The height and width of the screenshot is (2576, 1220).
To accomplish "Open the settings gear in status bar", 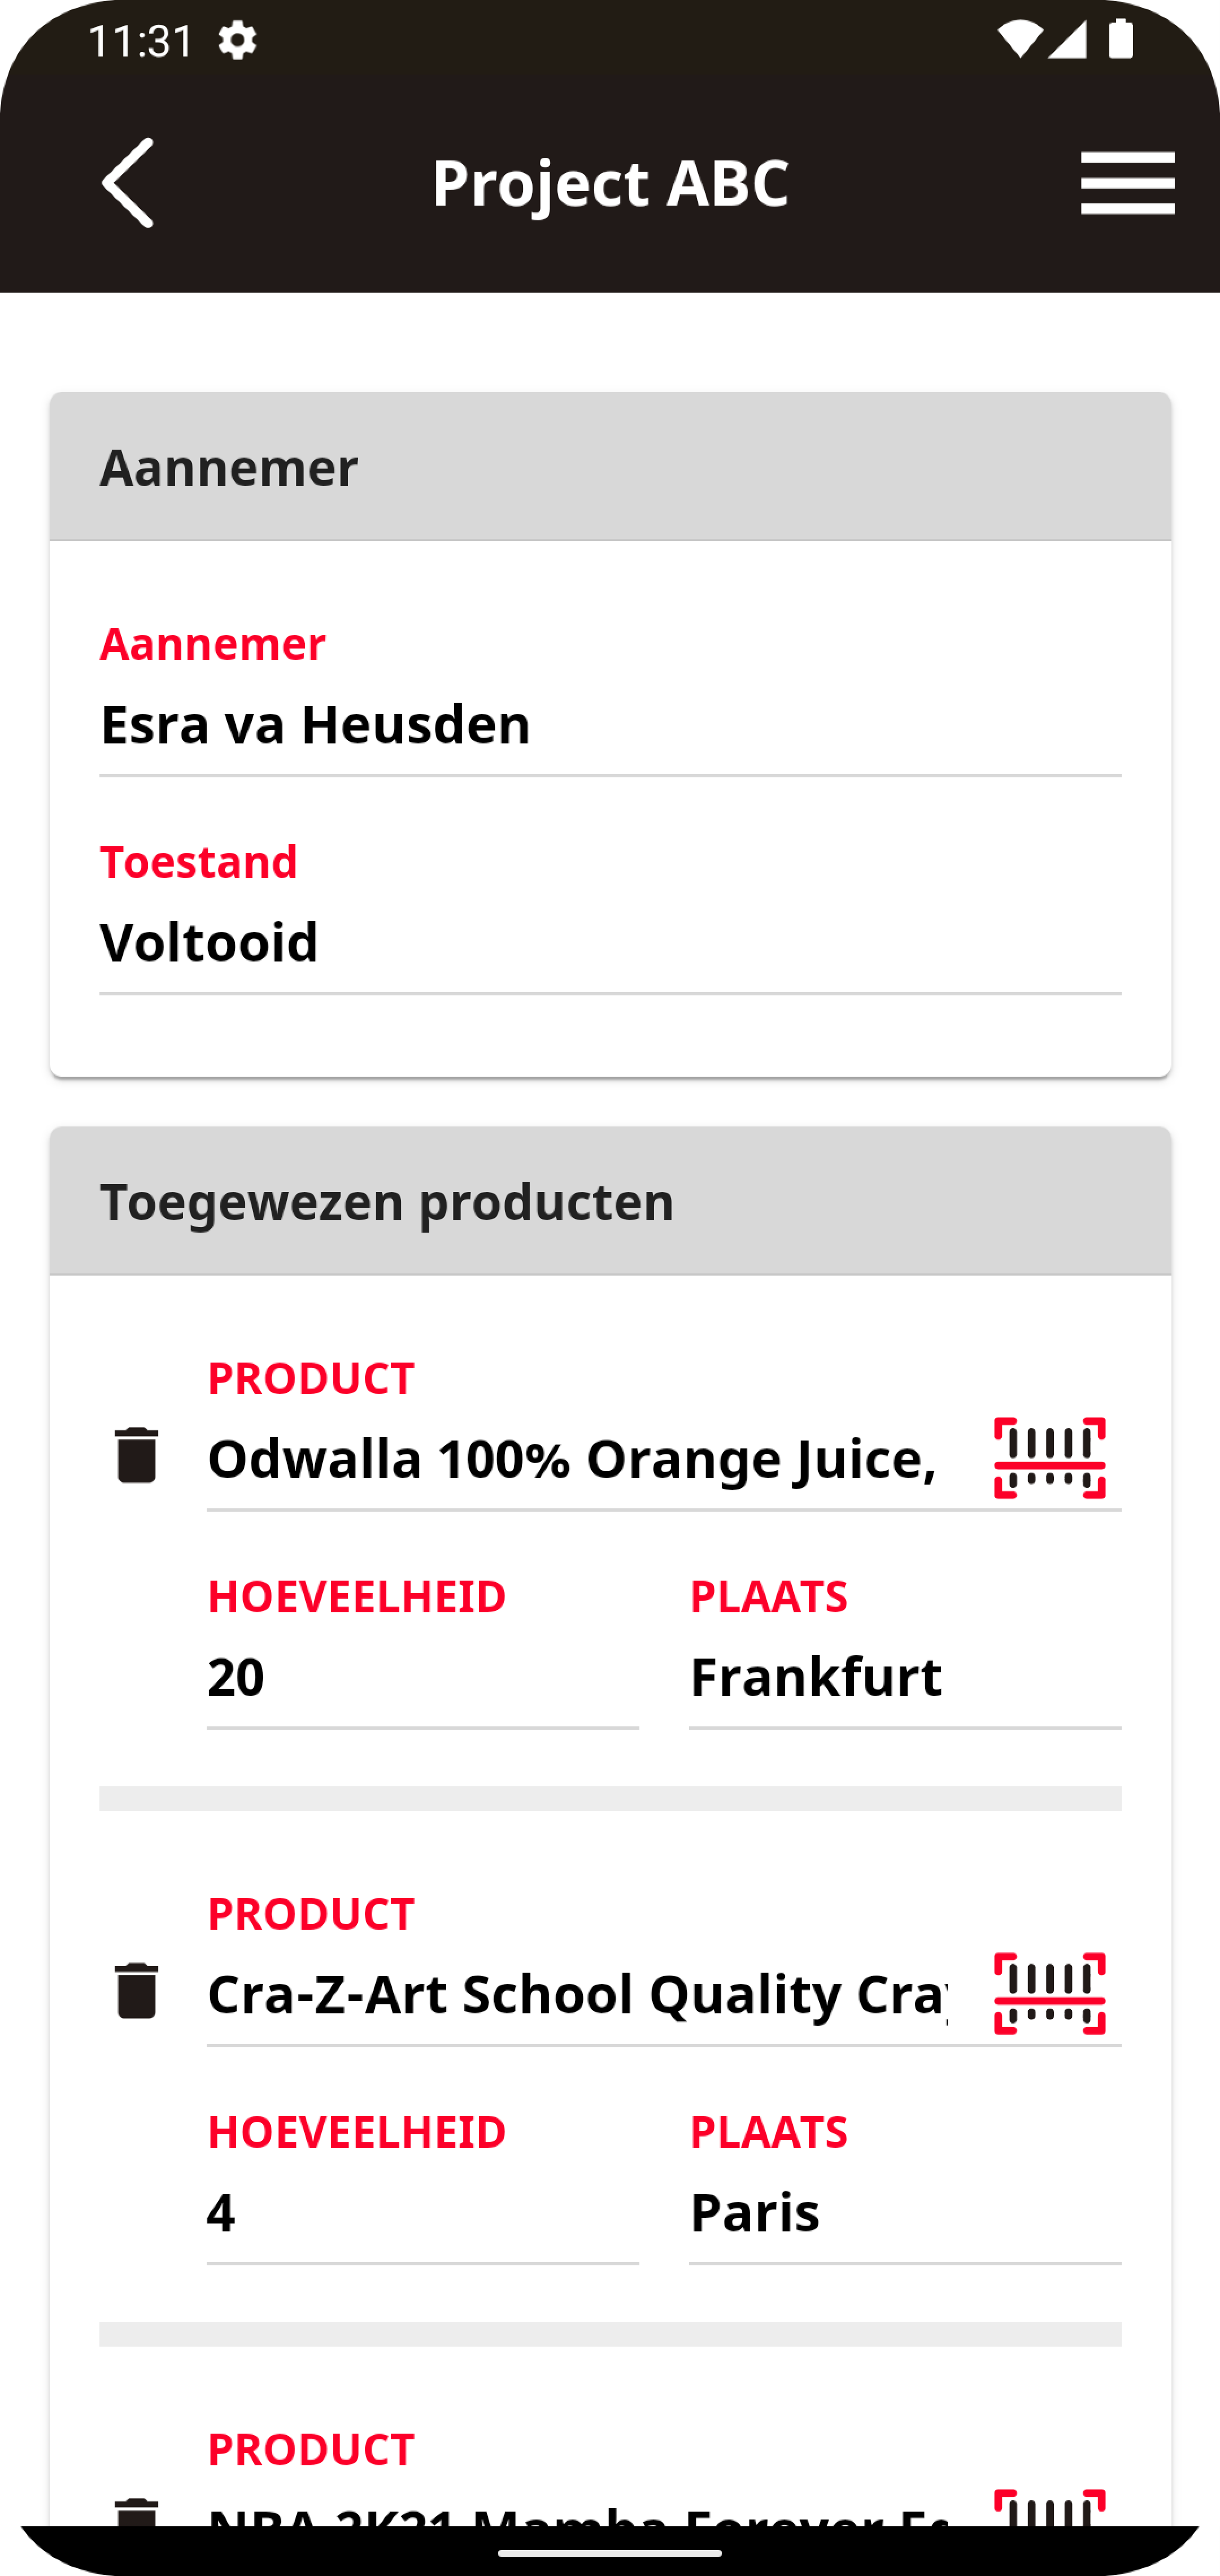I will pyautogui.click(x=237, y=42).
